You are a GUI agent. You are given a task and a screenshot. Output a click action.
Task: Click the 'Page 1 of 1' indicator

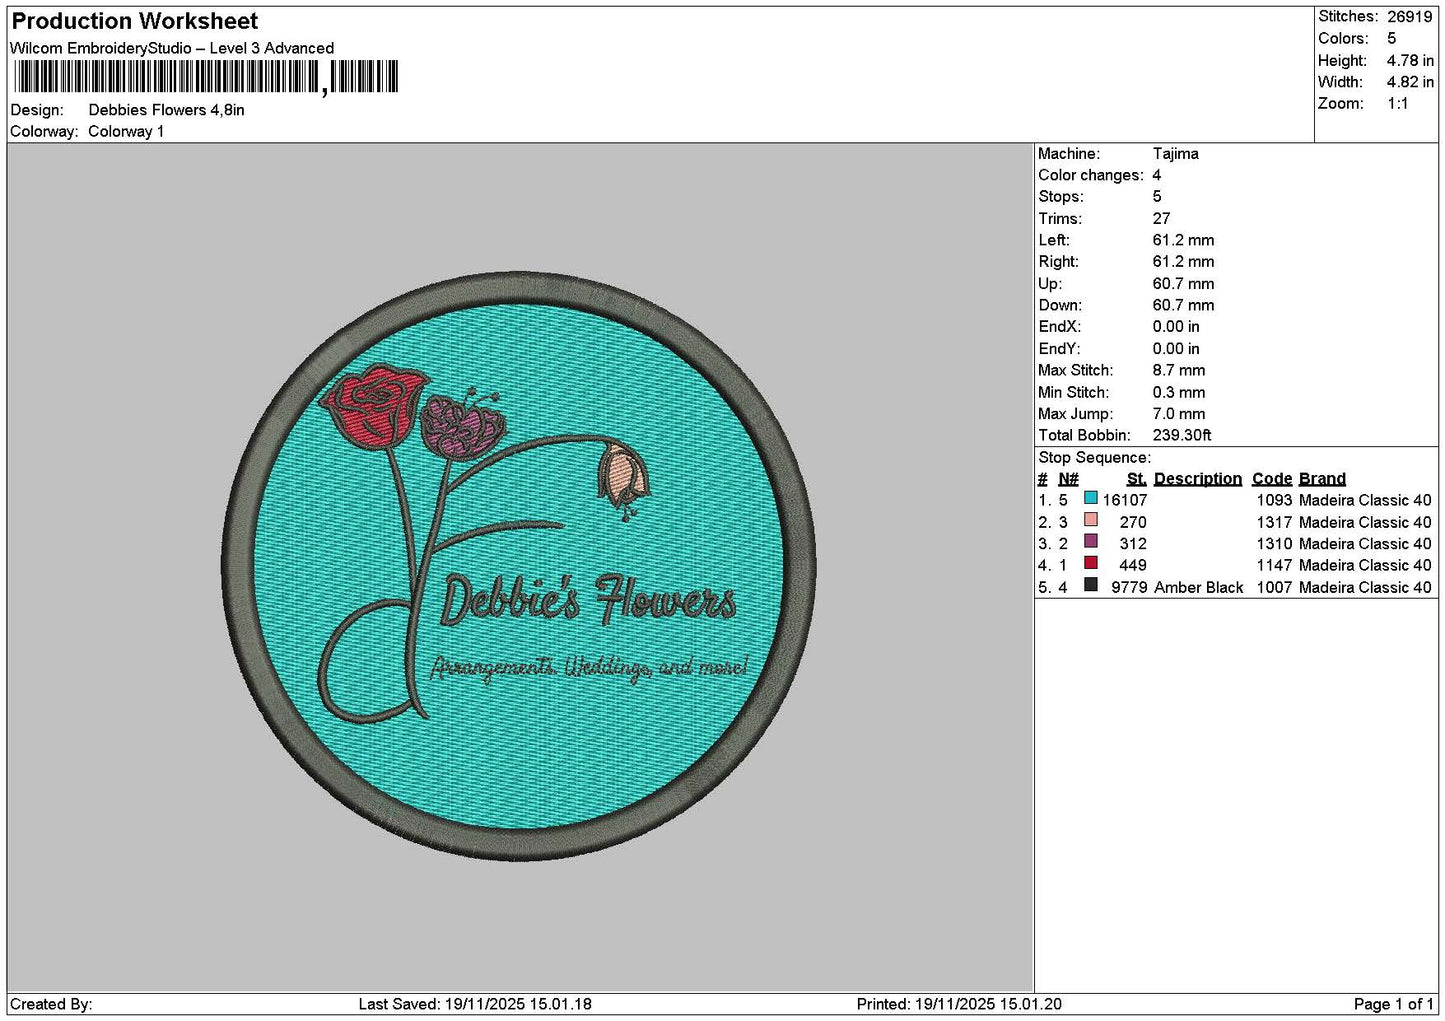[x=1394, y=1004]
